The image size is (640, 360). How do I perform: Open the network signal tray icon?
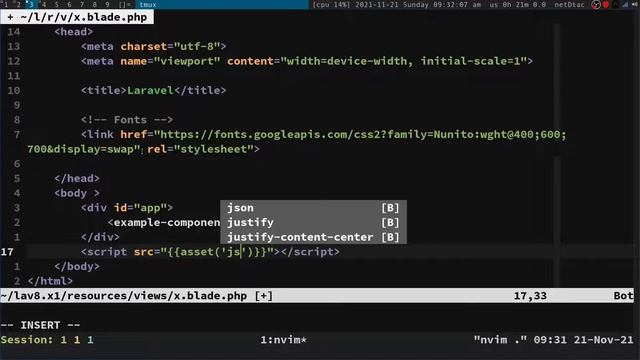626,4
